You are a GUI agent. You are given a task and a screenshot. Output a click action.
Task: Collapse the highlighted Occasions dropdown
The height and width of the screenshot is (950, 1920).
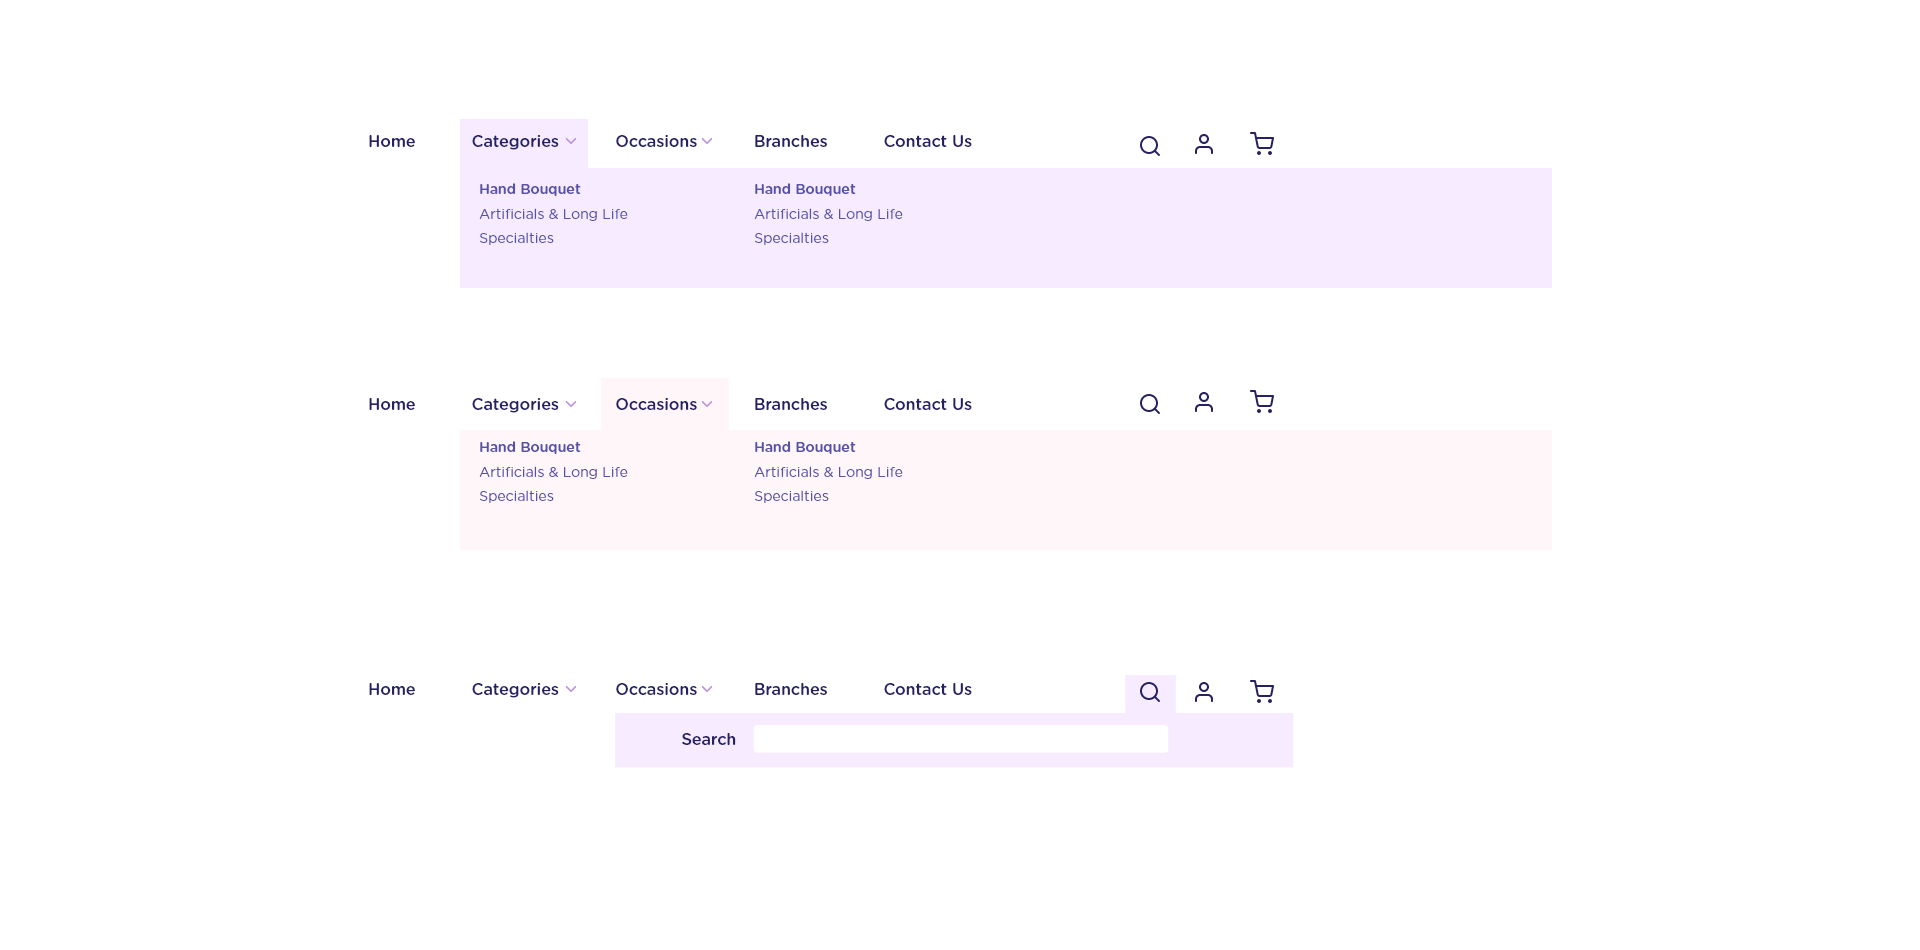pos(664,405)
